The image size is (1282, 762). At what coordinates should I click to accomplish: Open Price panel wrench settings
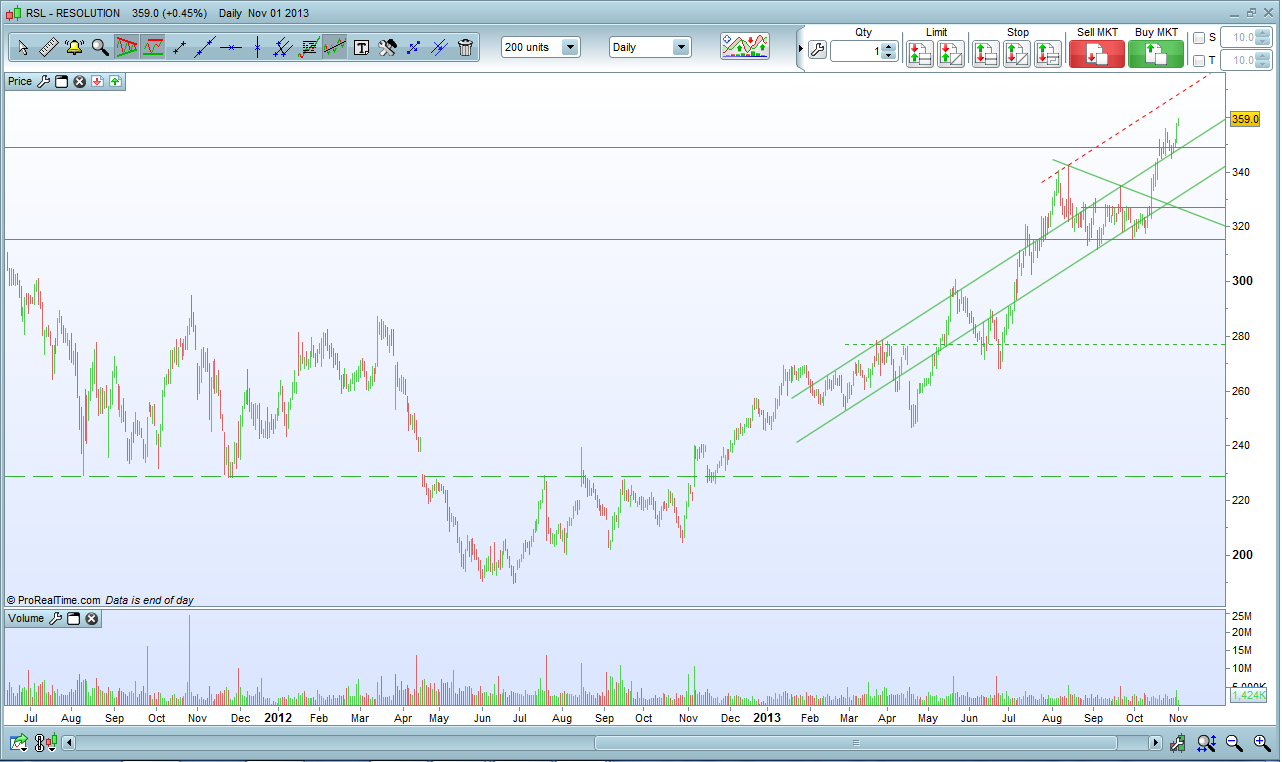point(43,81)
